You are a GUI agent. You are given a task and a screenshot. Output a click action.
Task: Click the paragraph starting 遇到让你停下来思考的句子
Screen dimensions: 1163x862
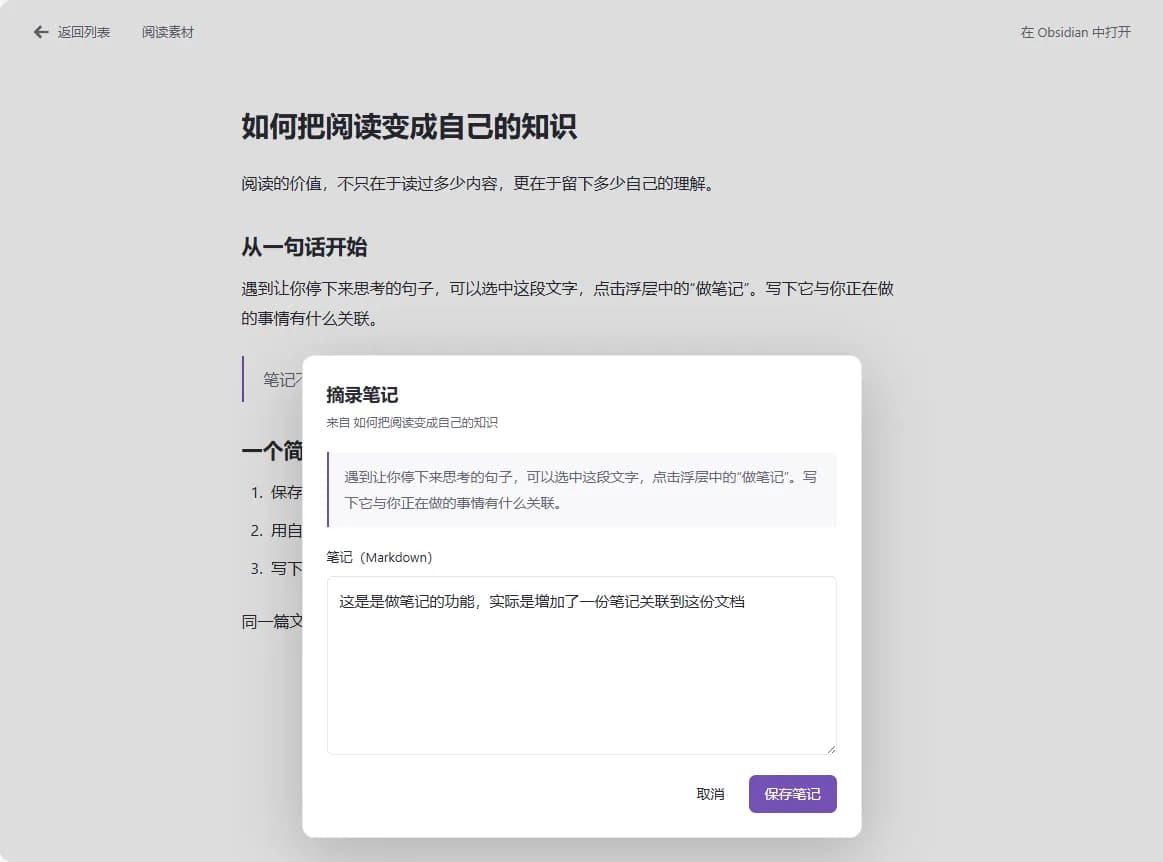[x=567, y=303]
